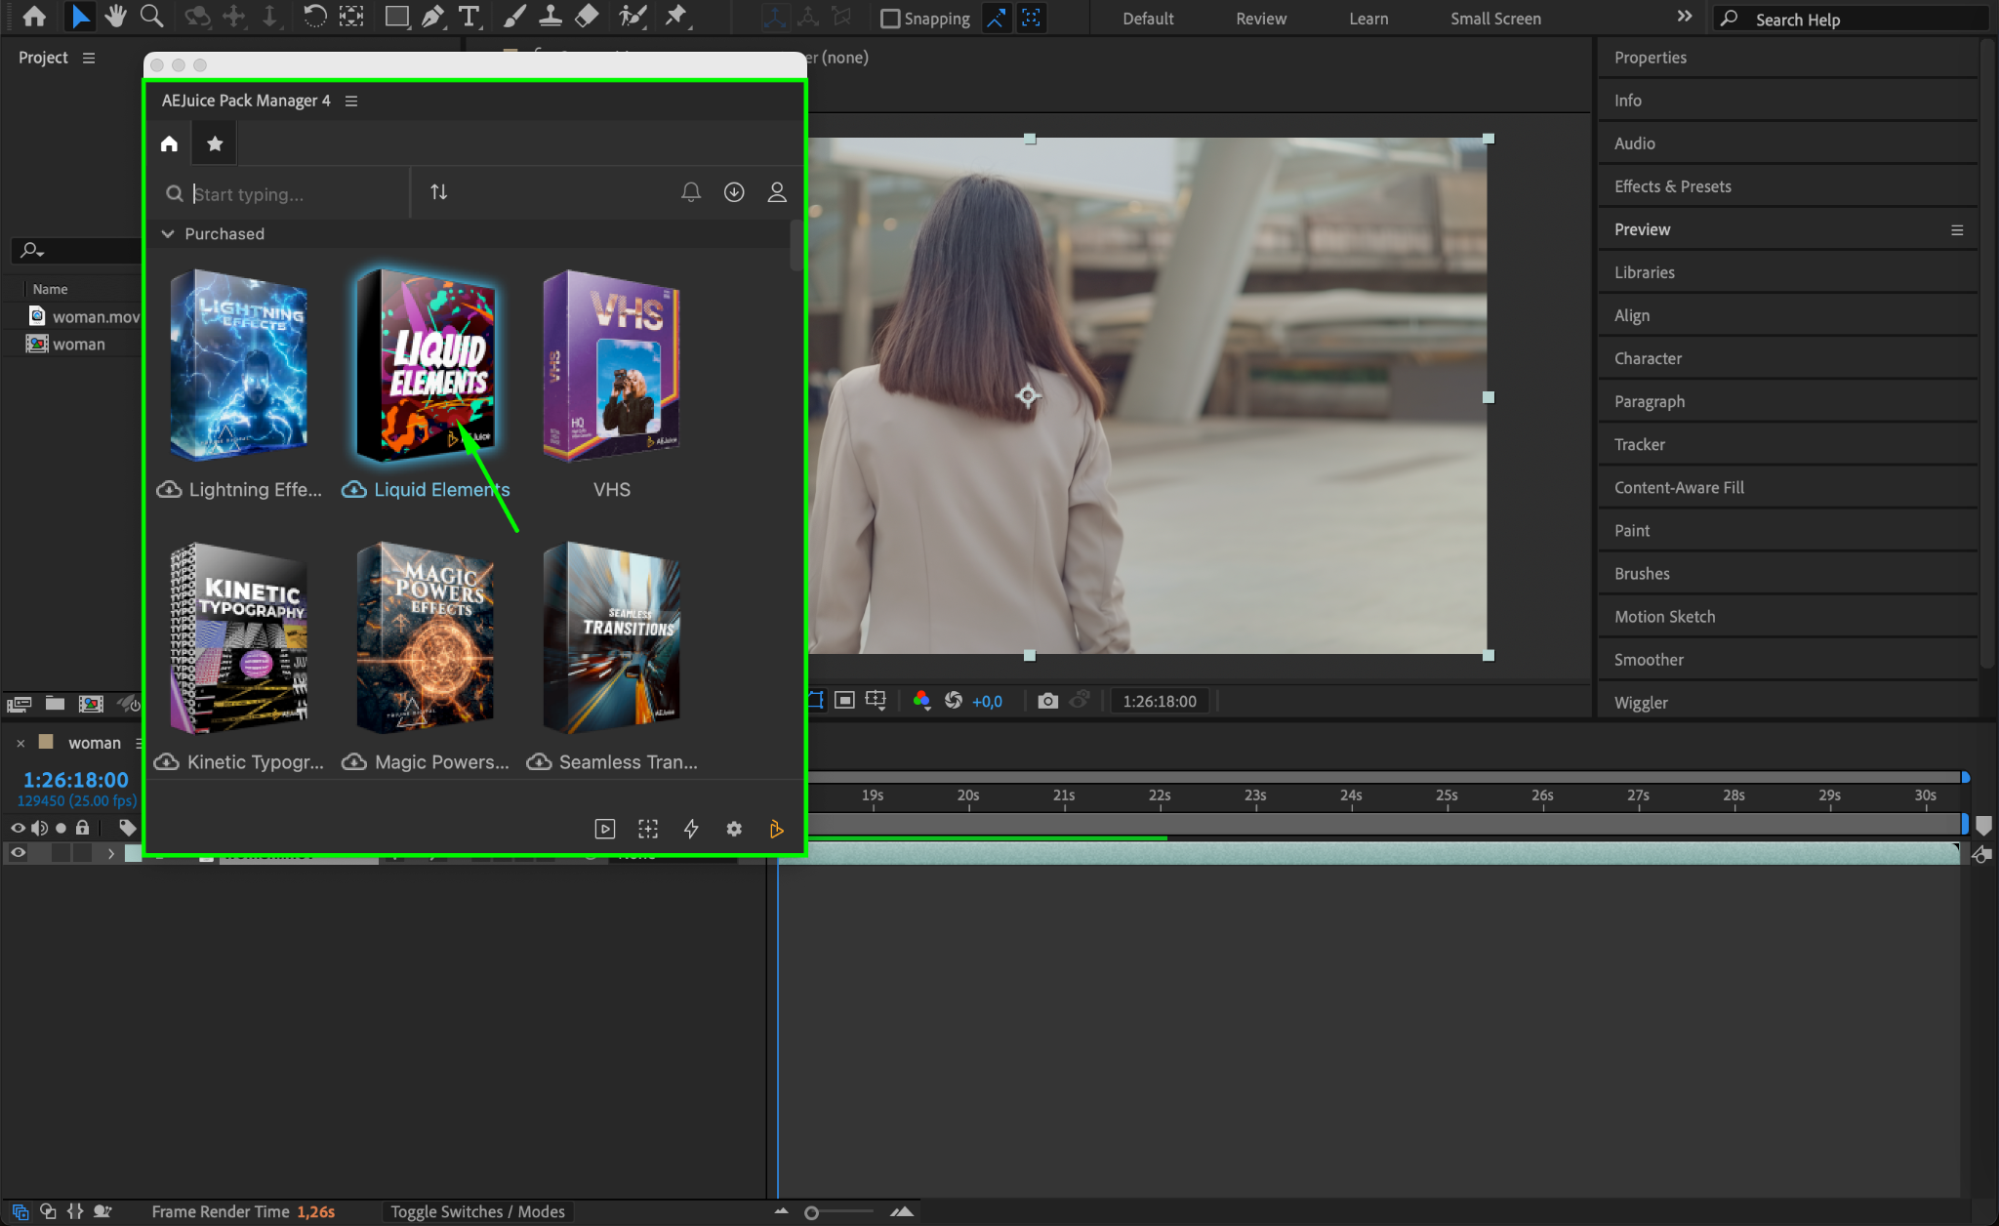Expand hidden workspaces double-arrow

[1684, 17]
